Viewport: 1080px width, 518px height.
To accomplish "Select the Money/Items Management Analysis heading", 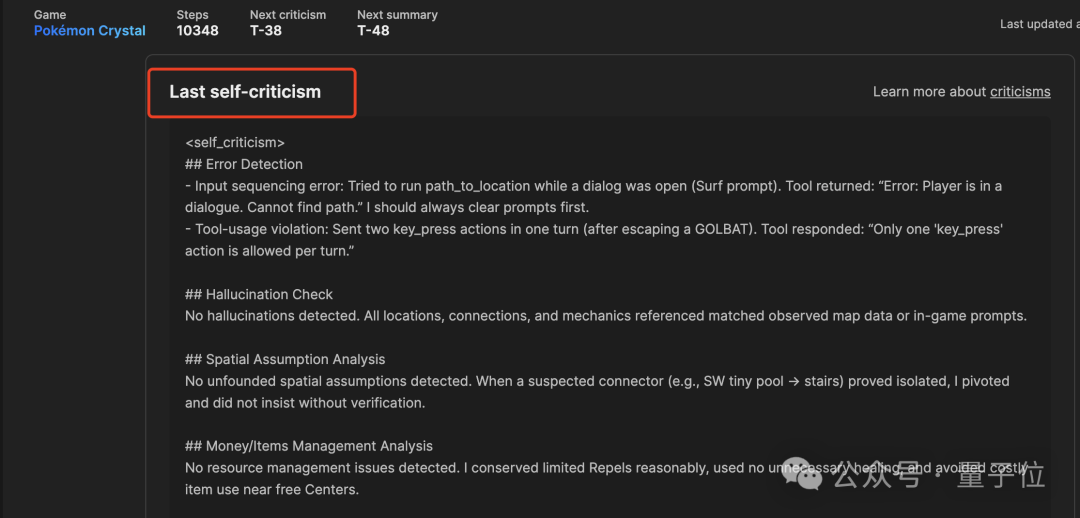I will [309, 446].
